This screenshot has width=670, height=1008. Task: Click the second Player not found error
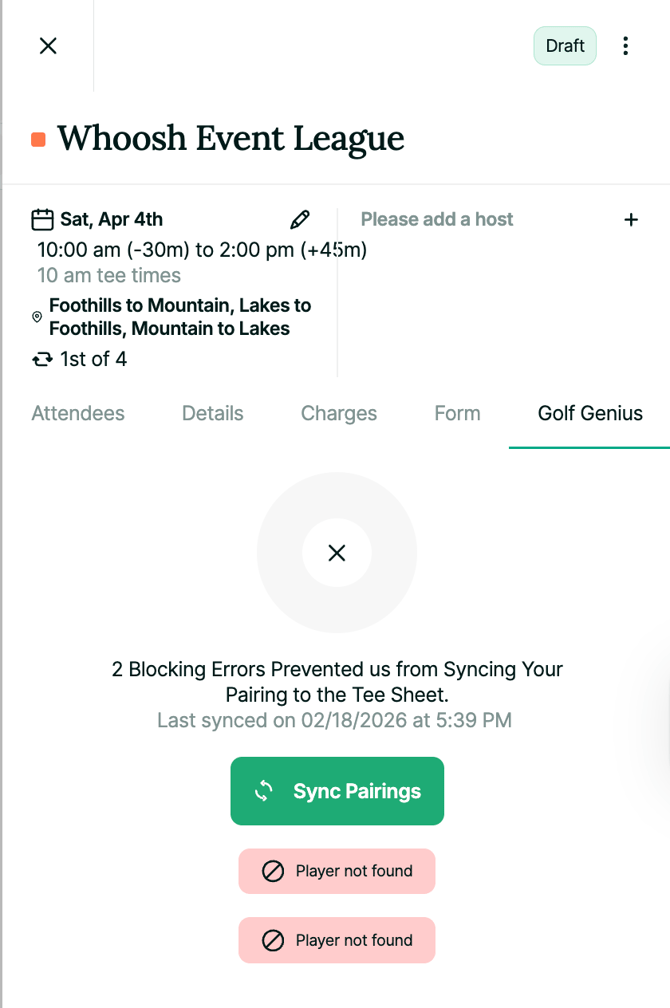(337, 940)
